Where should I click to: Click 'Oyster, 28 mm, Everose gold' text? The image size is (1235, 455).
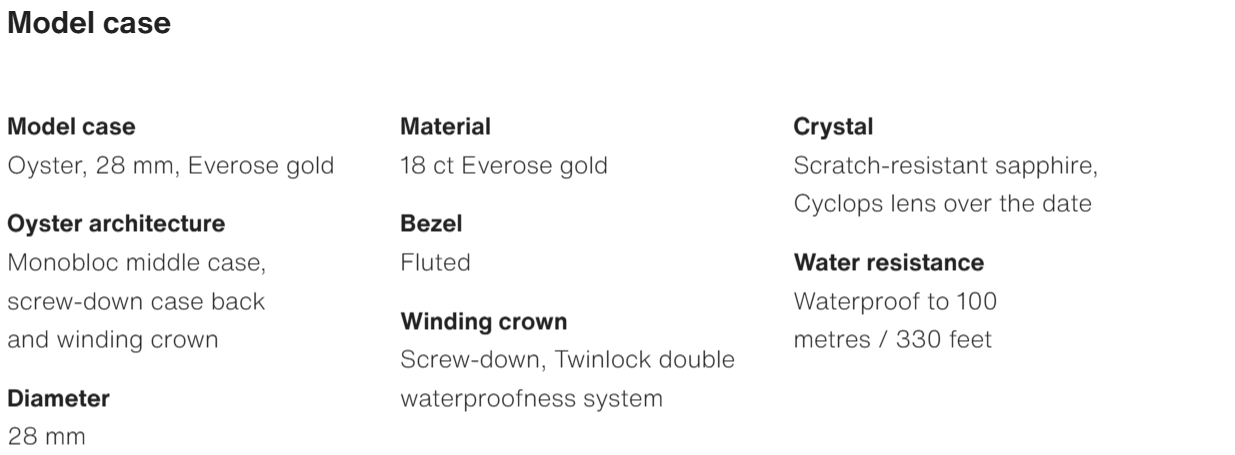[x=170, y=165]
